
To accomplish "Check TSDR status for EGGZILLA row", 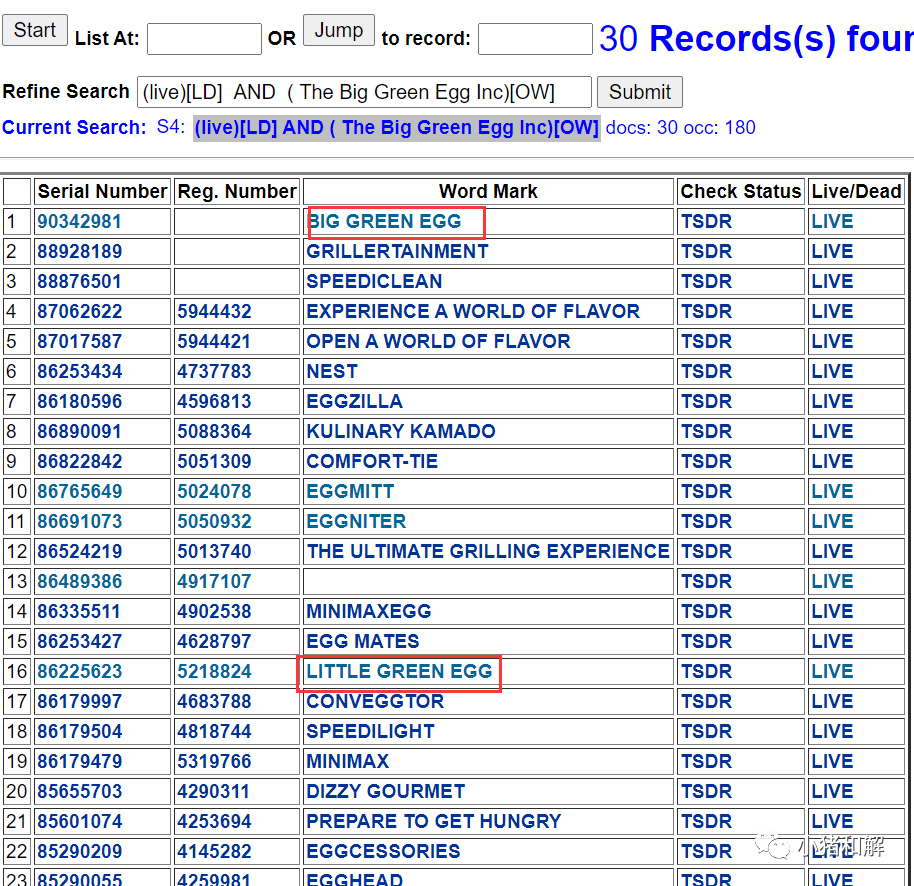I will (706, 402).
